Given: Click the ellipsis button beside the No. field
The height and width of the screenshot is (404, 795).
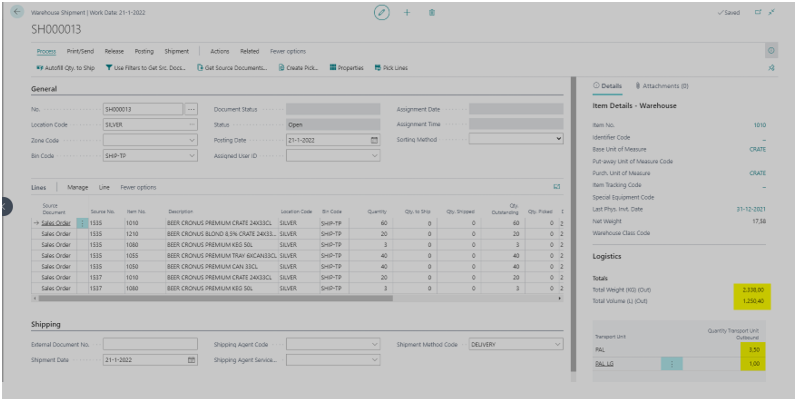Looking at the screenshot, I should 192,108.
